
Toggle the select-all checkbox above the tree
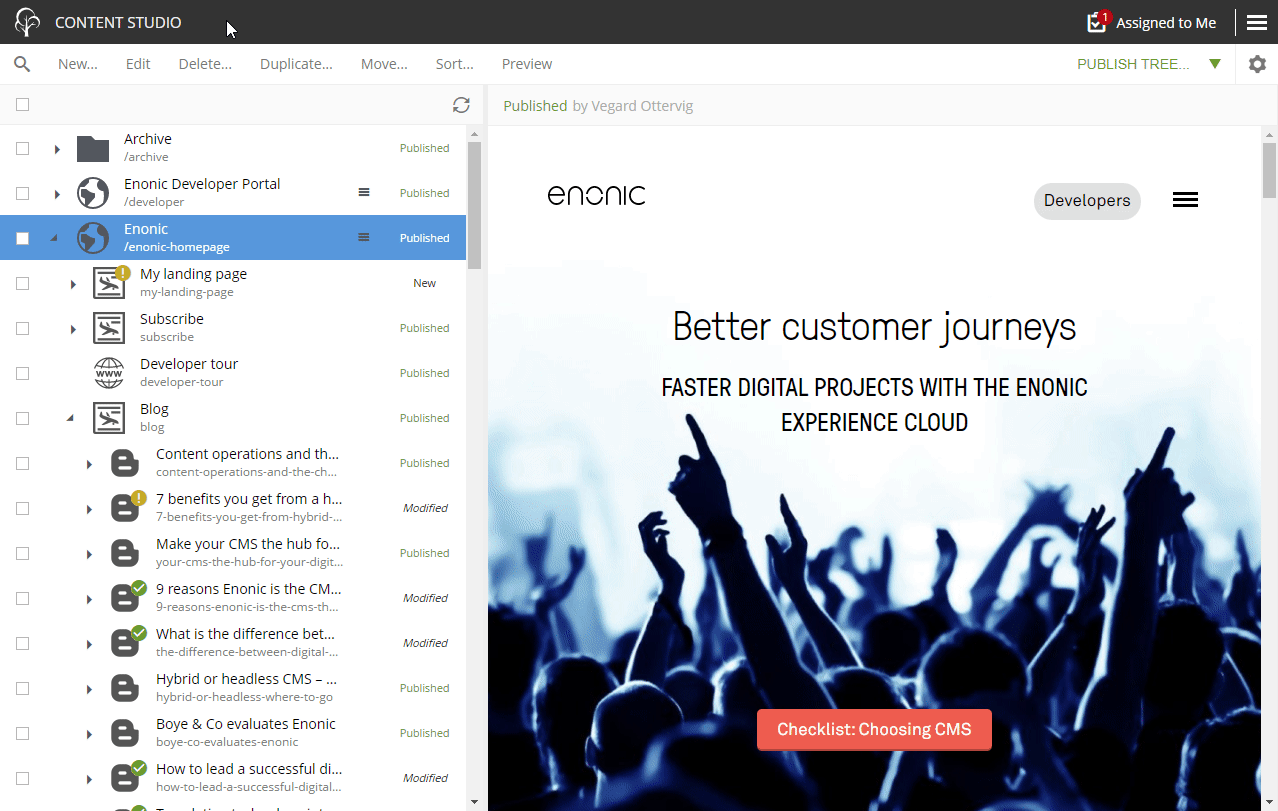[x=23, y=105]
